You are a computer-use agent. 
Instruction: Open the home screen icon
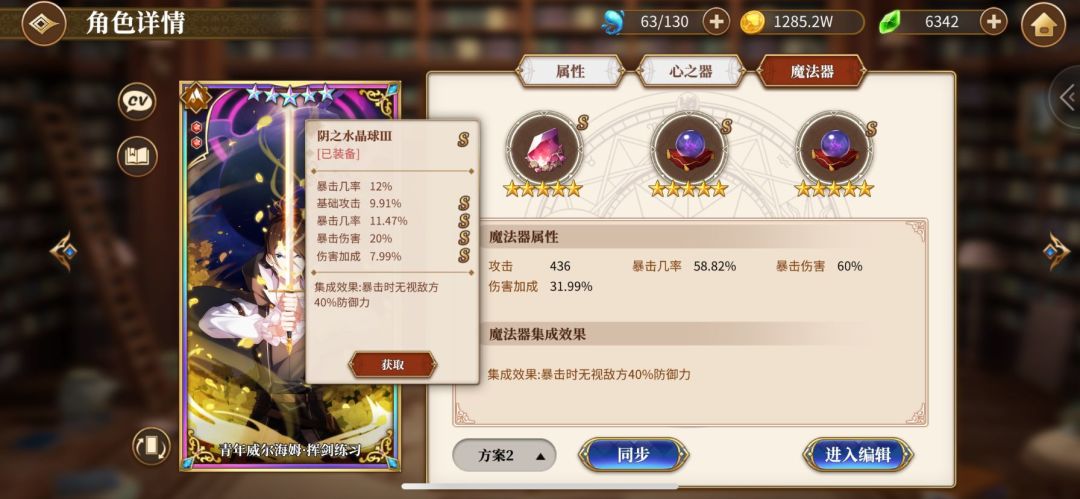[x=1043, y=24]
